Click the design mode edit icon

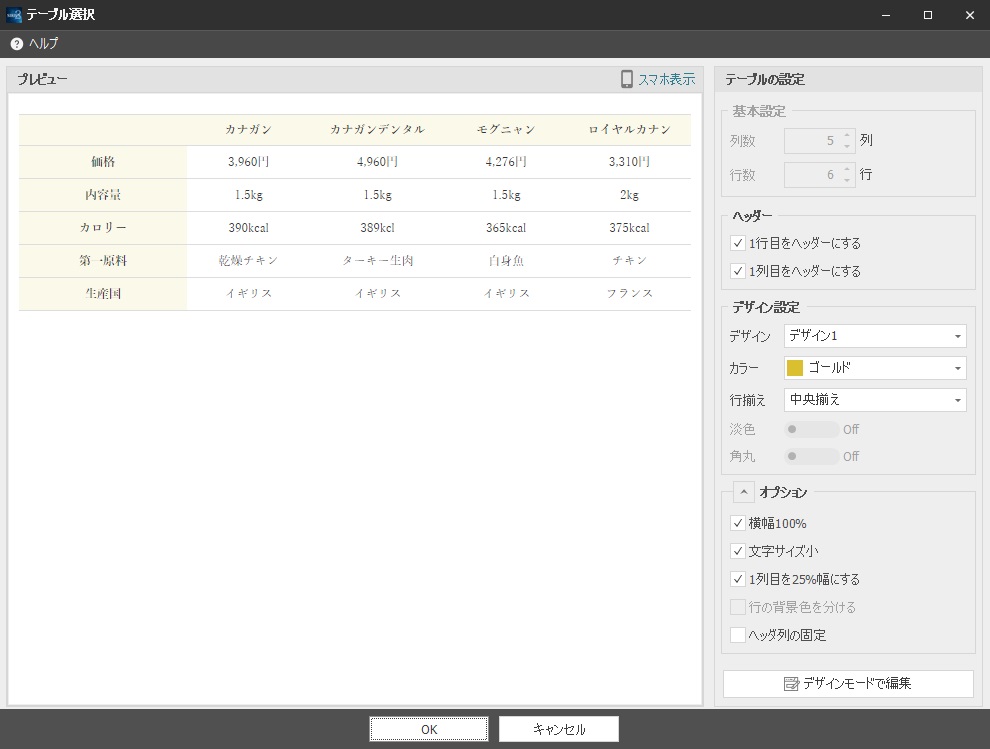(x=791, y=683)
